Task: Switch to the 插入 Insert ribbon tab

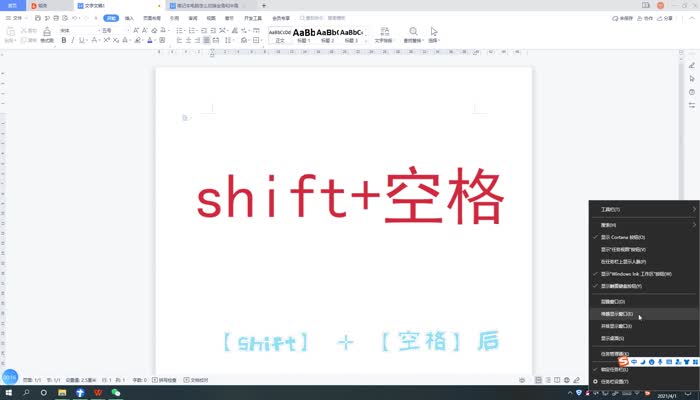Action: click(x=129, y=18)
